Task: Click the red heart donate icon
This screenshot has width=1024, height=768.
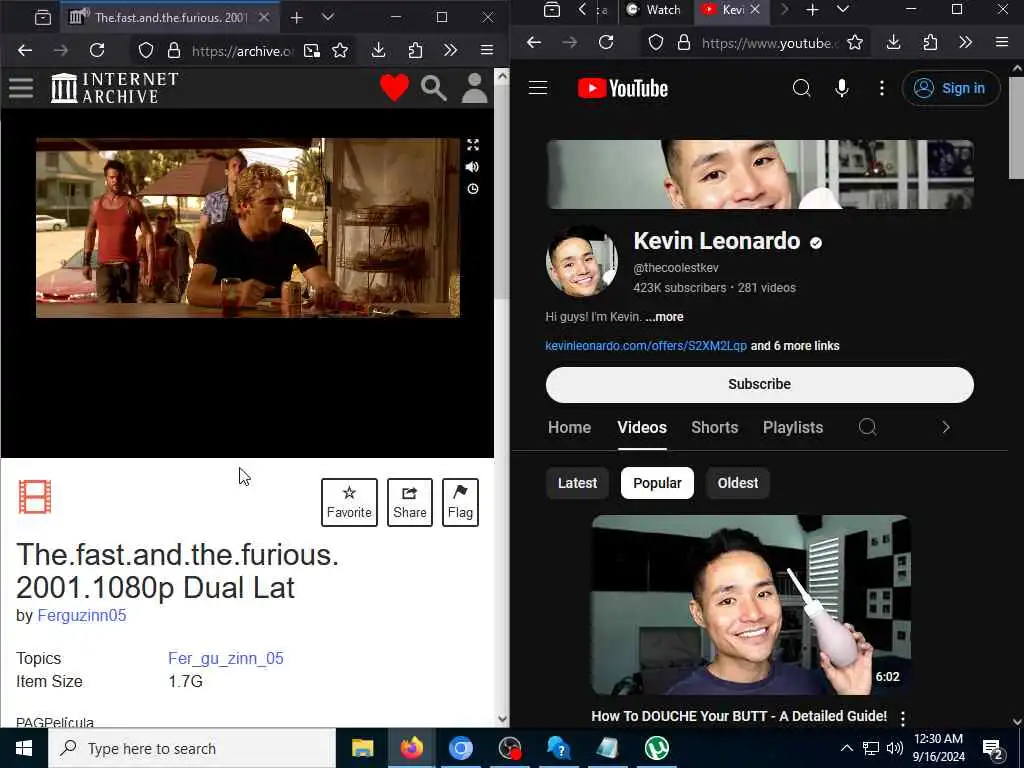Action: (394, 88)
